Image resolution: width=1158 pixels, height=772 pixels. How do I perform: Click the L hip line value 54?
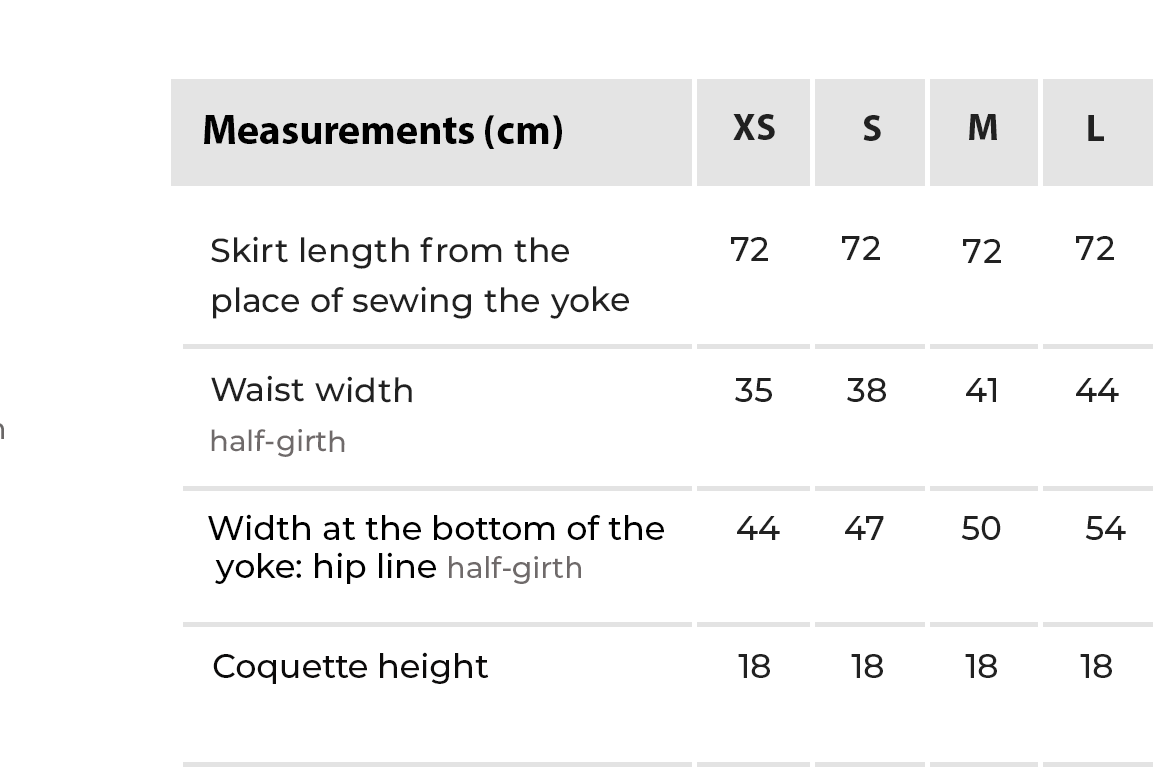1105,528
